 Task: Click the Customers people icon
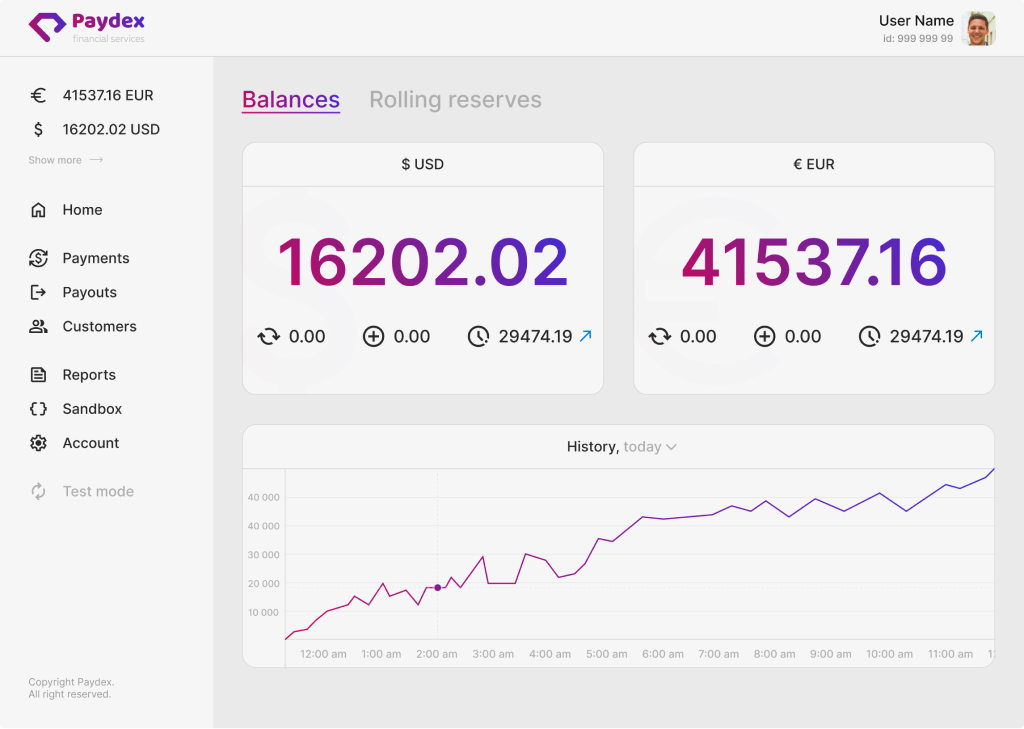tap(39, 326)
